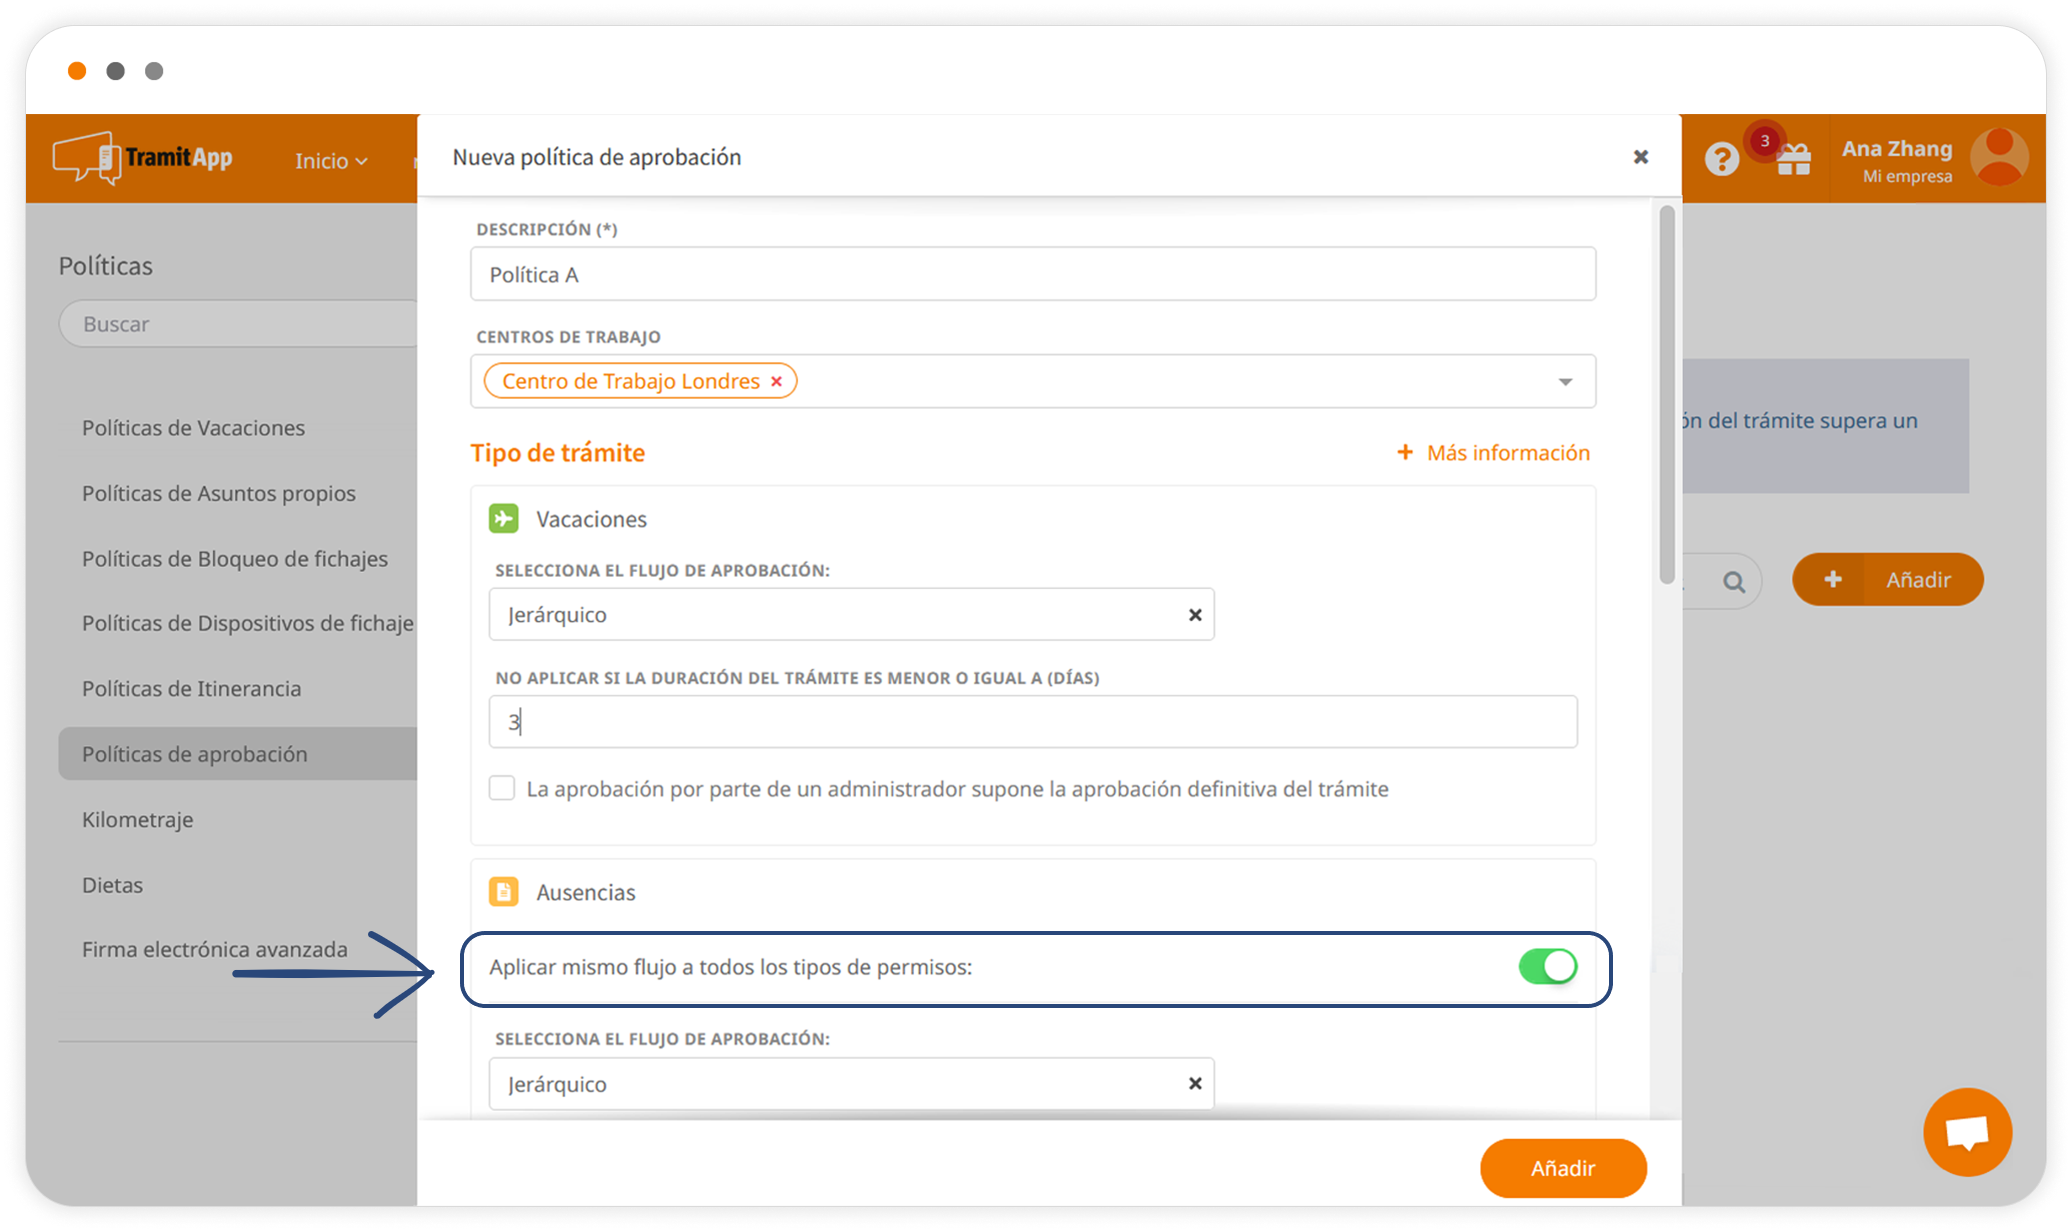Click the TramitApp logo
The width and height of the screenshot is (2072, 1232).
pos(143,158)
